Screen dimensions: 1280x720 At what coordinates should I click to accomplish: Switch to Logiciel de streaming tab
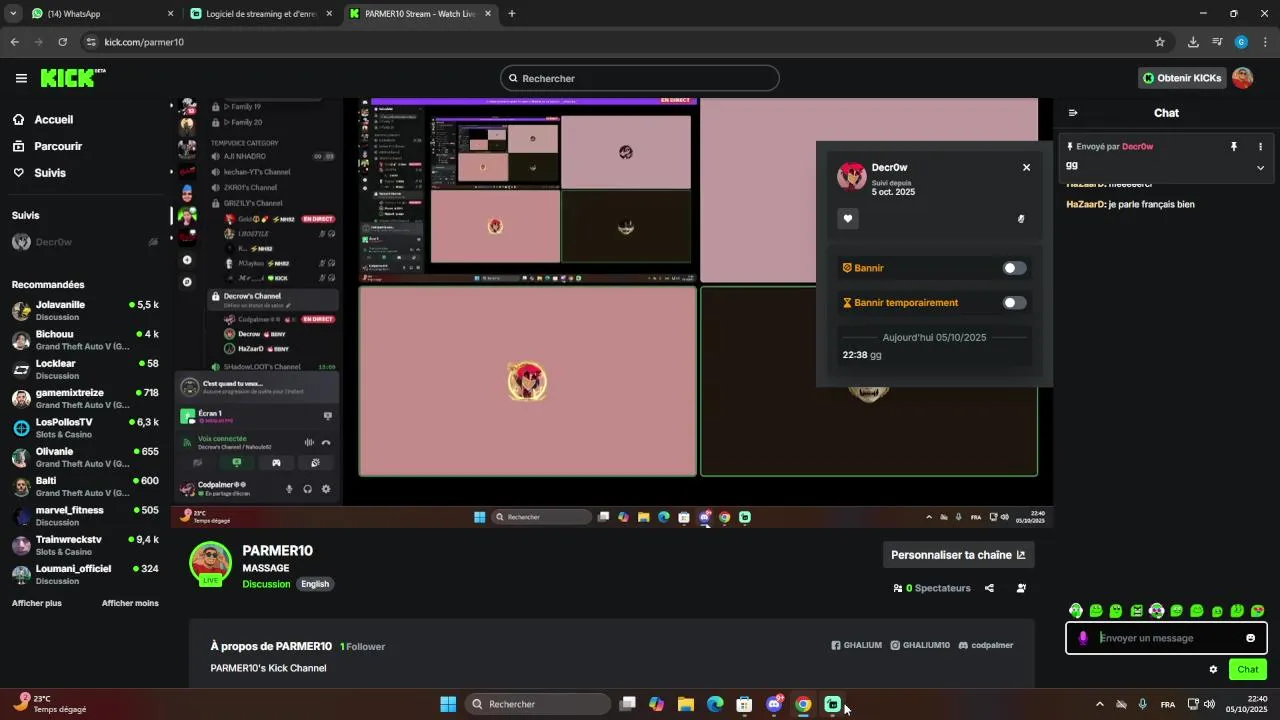point(262,14)
